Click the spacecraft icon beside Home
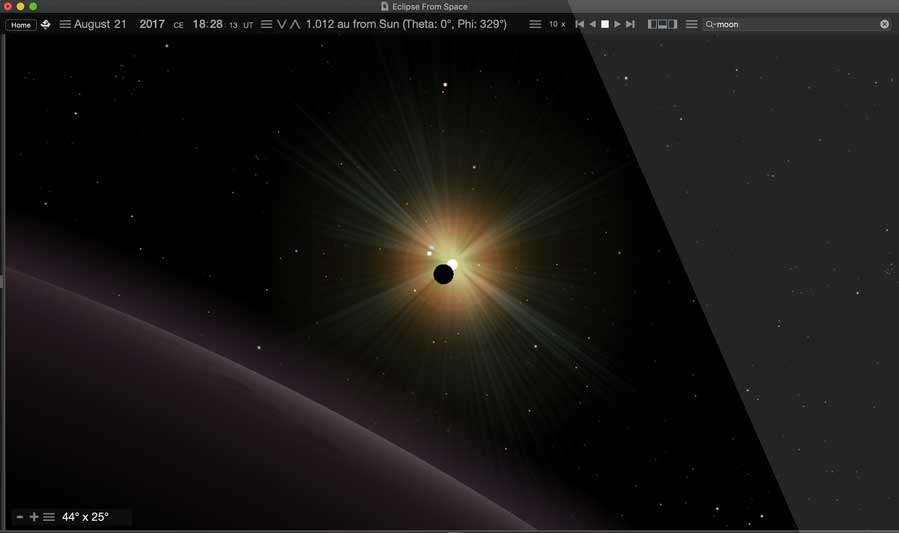 pos(46,24)
